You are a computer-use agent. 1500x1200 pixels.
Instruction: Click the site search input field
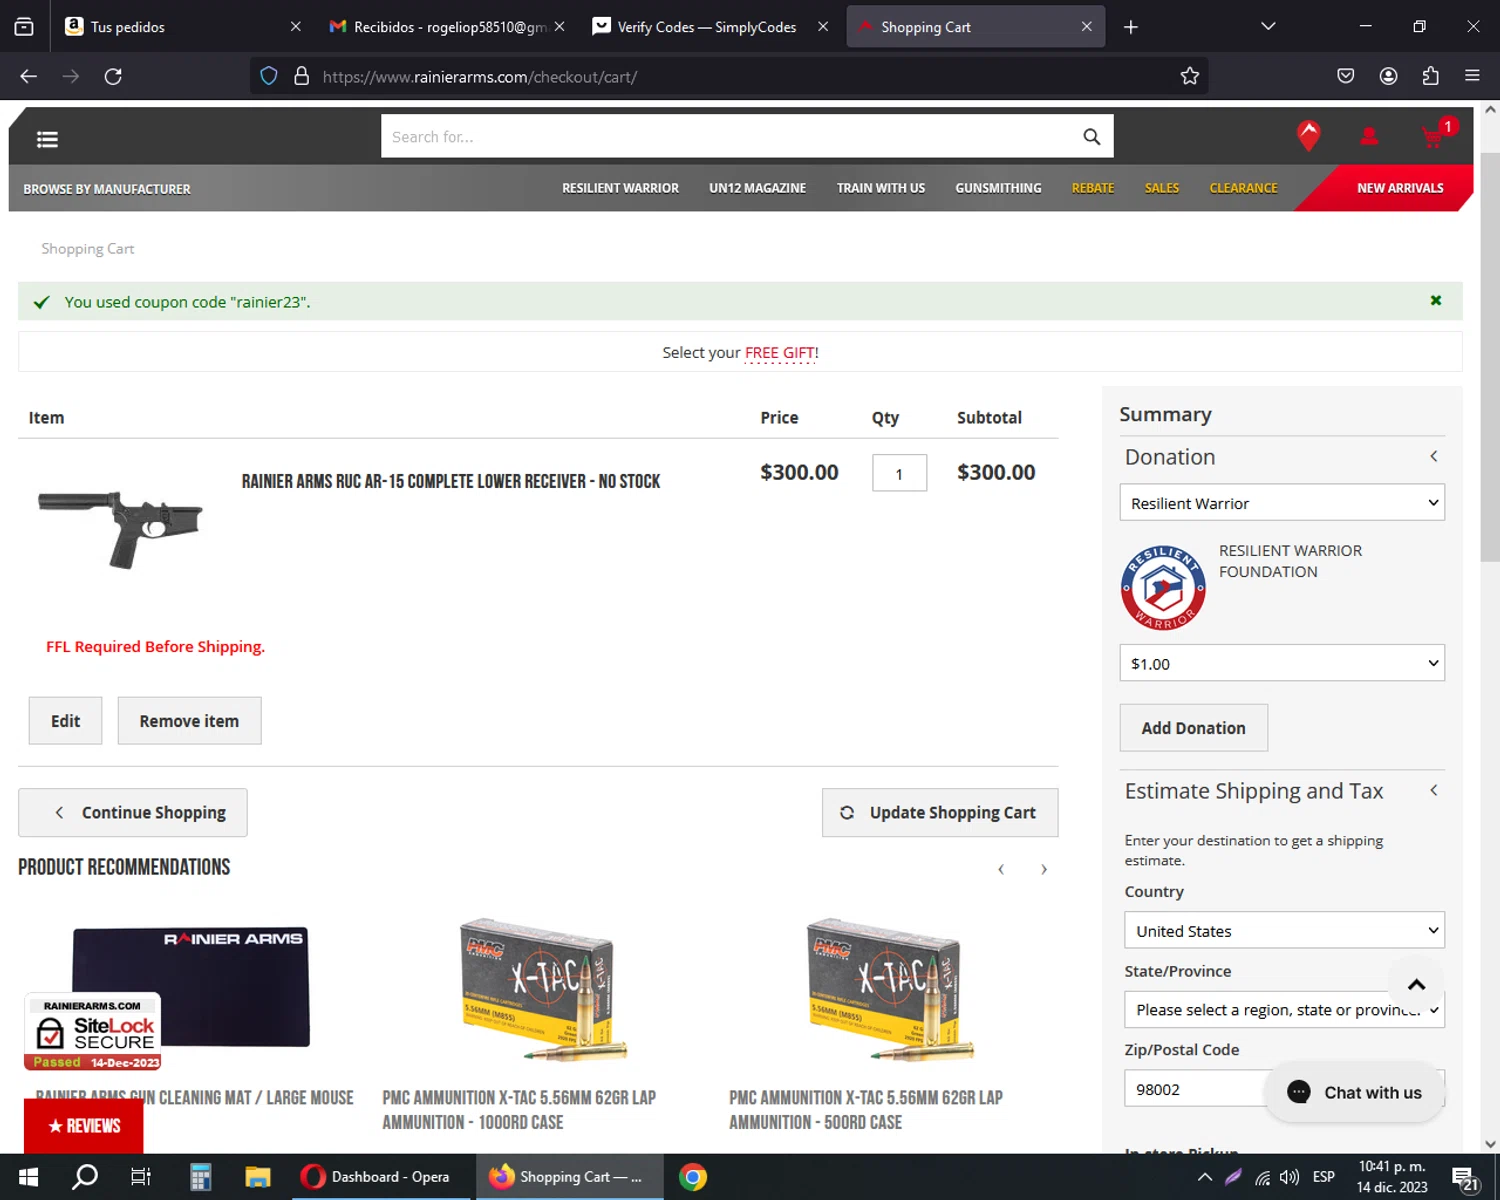(730, 136)
